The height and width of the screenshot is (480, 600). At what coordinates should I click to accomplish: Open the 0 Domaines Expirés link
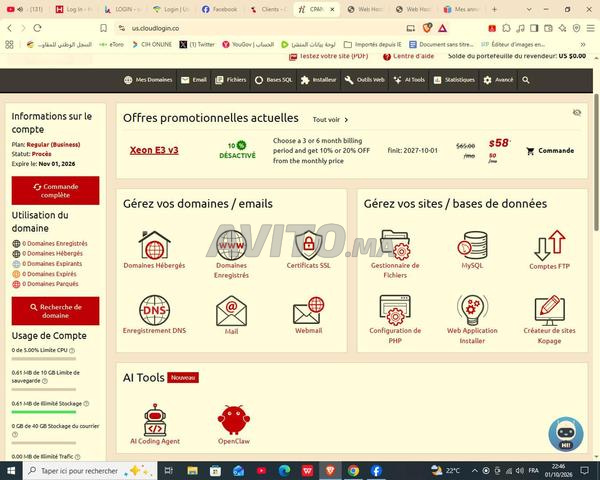[x=49, y=274]
